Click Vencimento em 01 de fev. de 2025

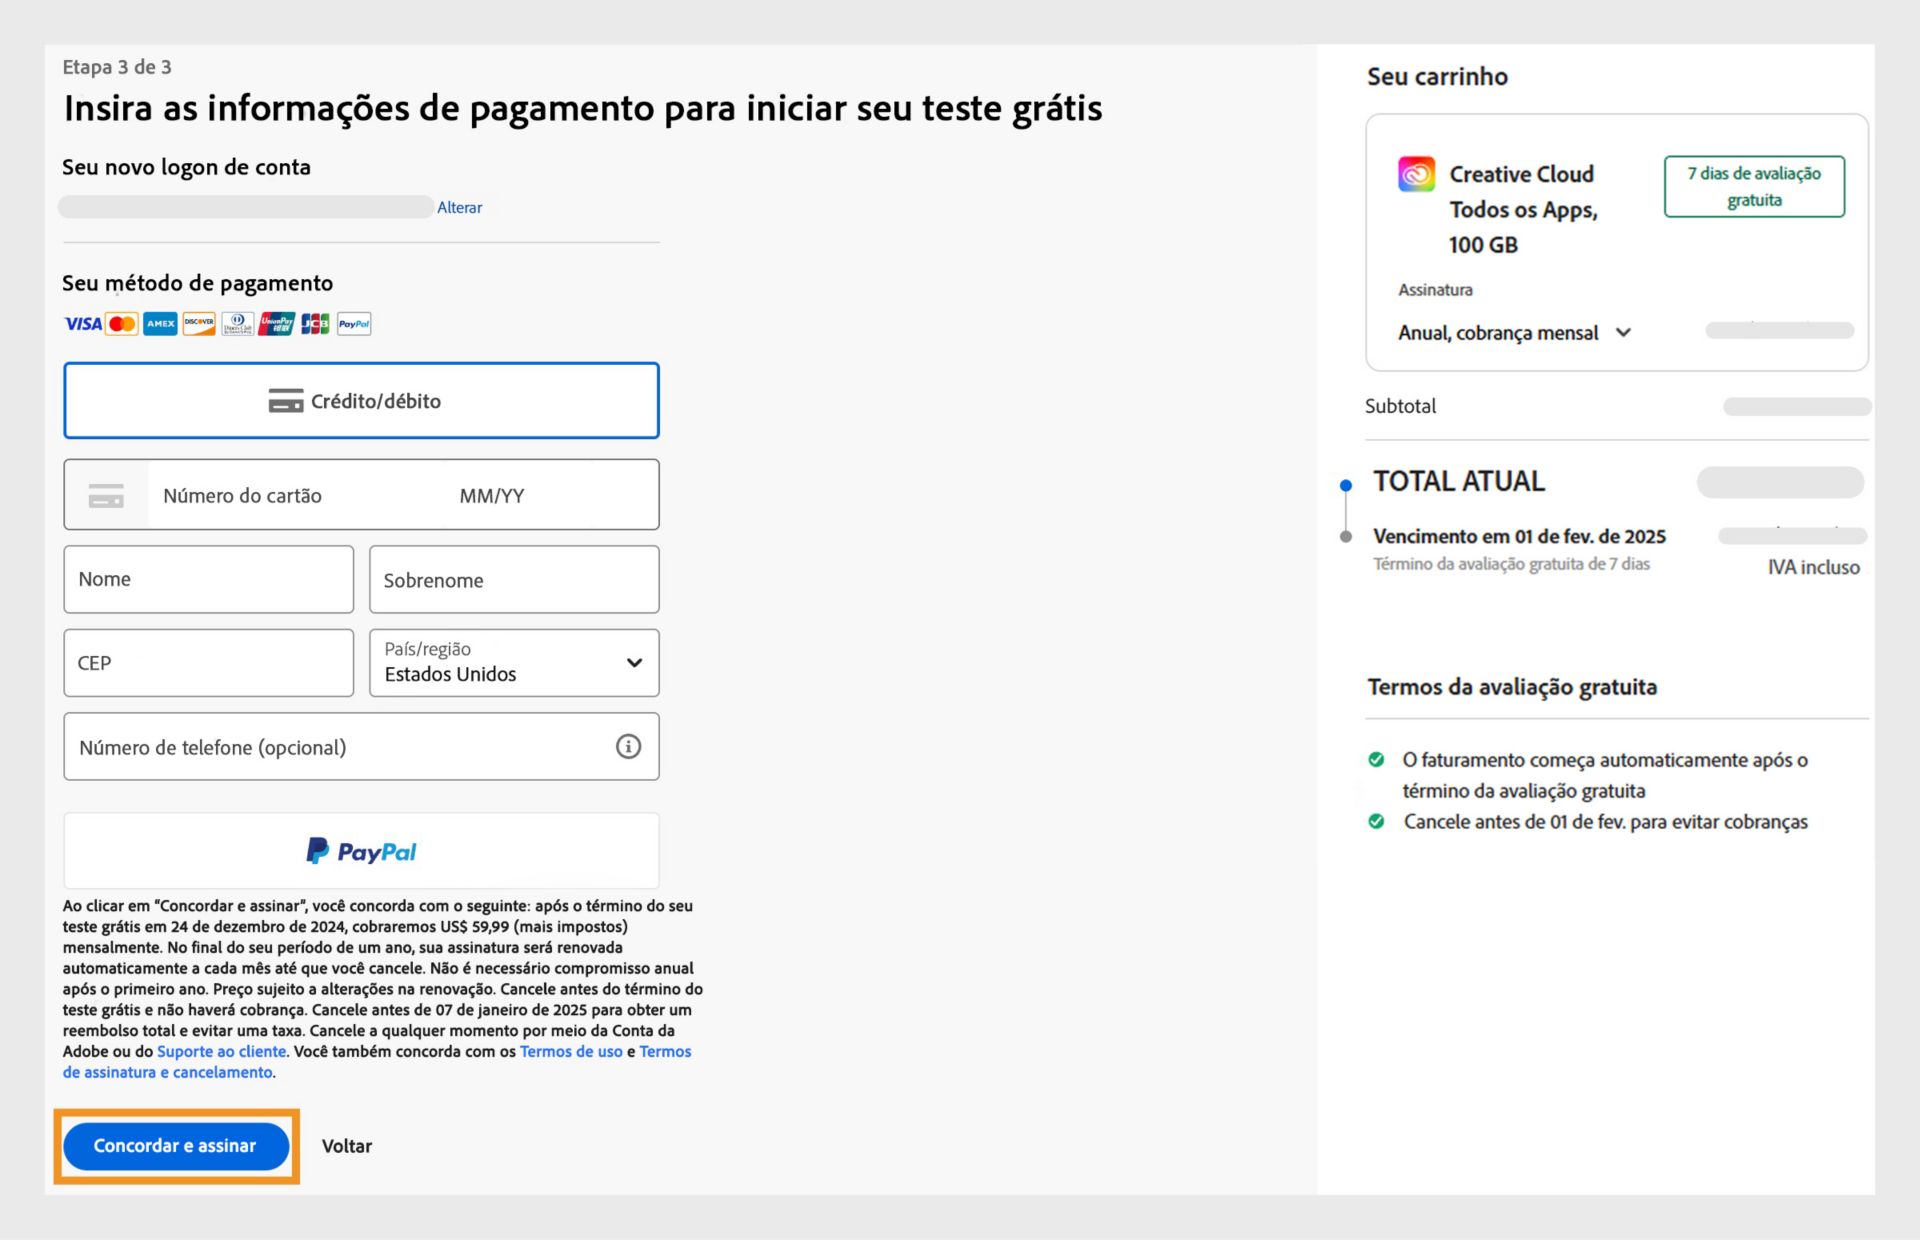[1519, 536]
